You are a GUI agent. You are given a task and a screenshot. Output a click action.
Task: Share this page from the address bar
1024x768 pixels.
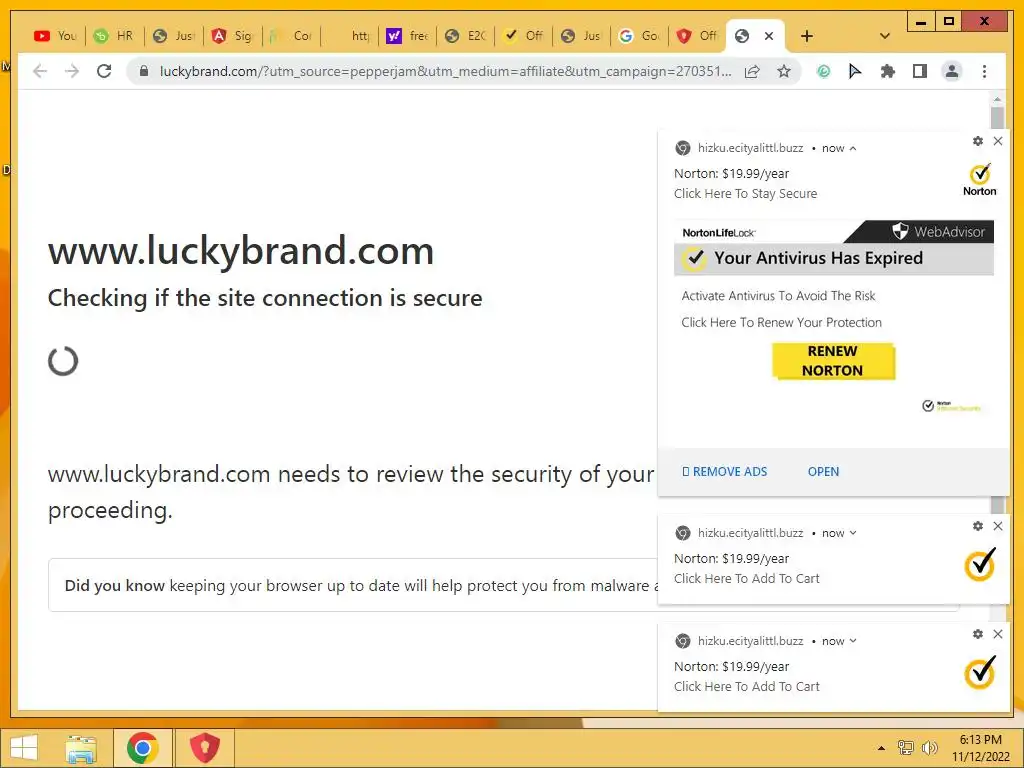coord(752,71)
